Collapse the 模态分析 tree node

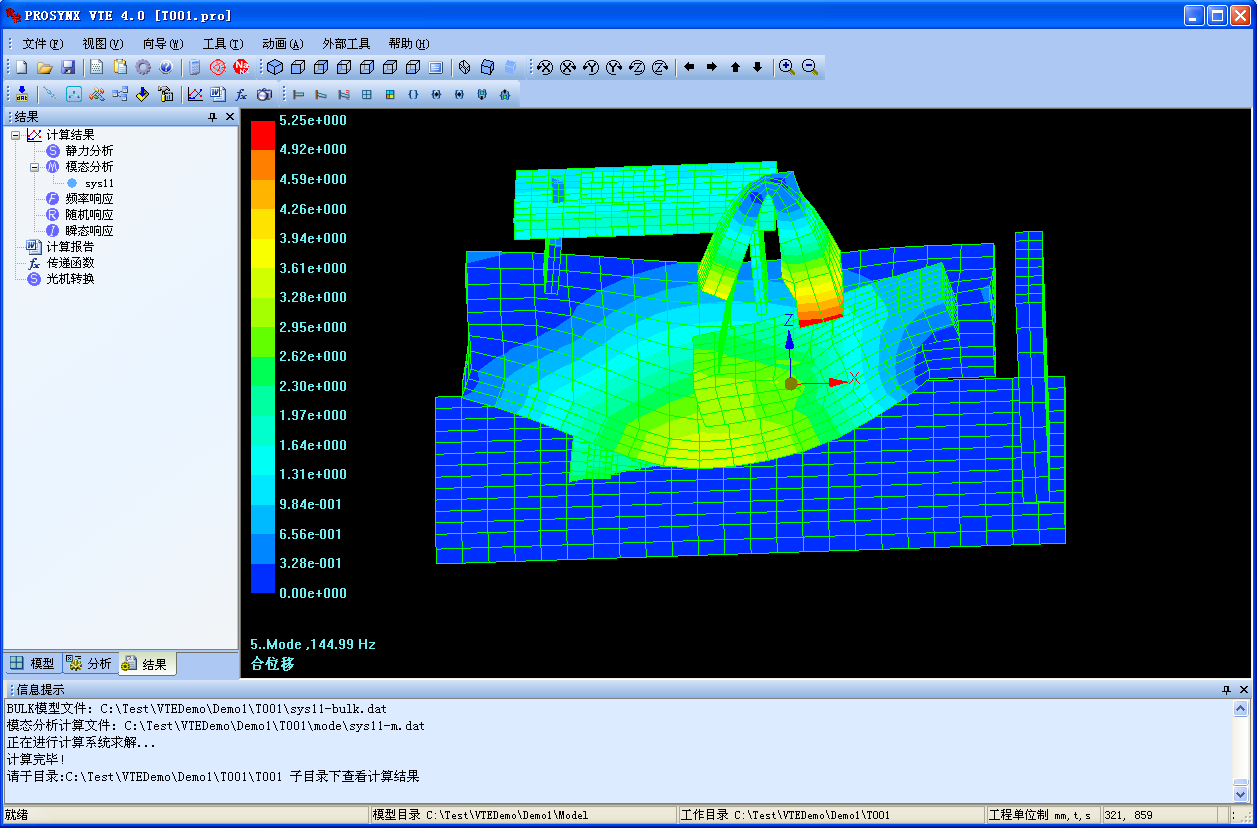(x=34, y=167)
